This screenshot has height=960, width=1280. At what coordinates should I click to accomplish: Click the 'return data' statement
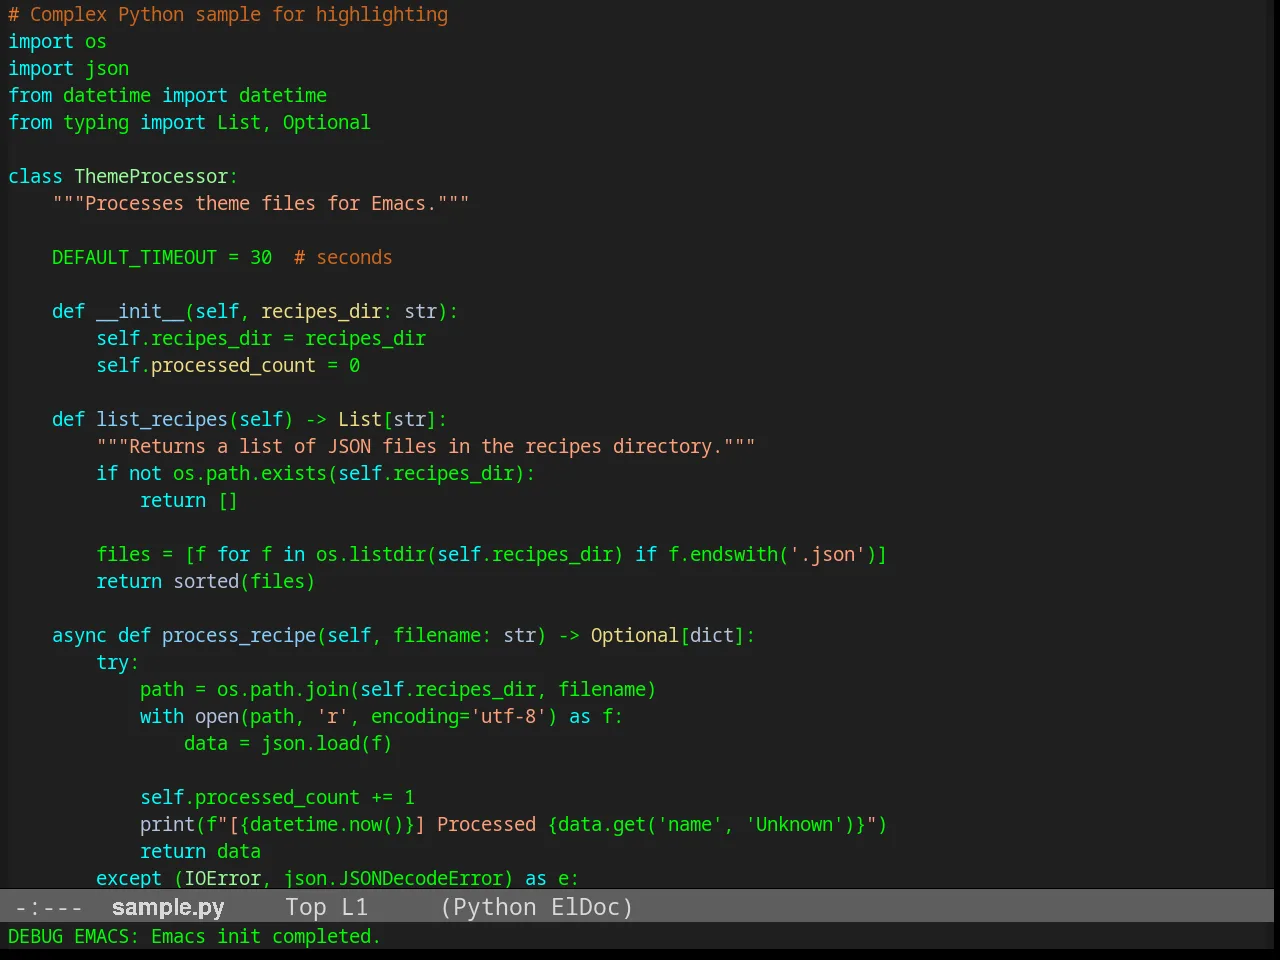click(x=200, y=852)
